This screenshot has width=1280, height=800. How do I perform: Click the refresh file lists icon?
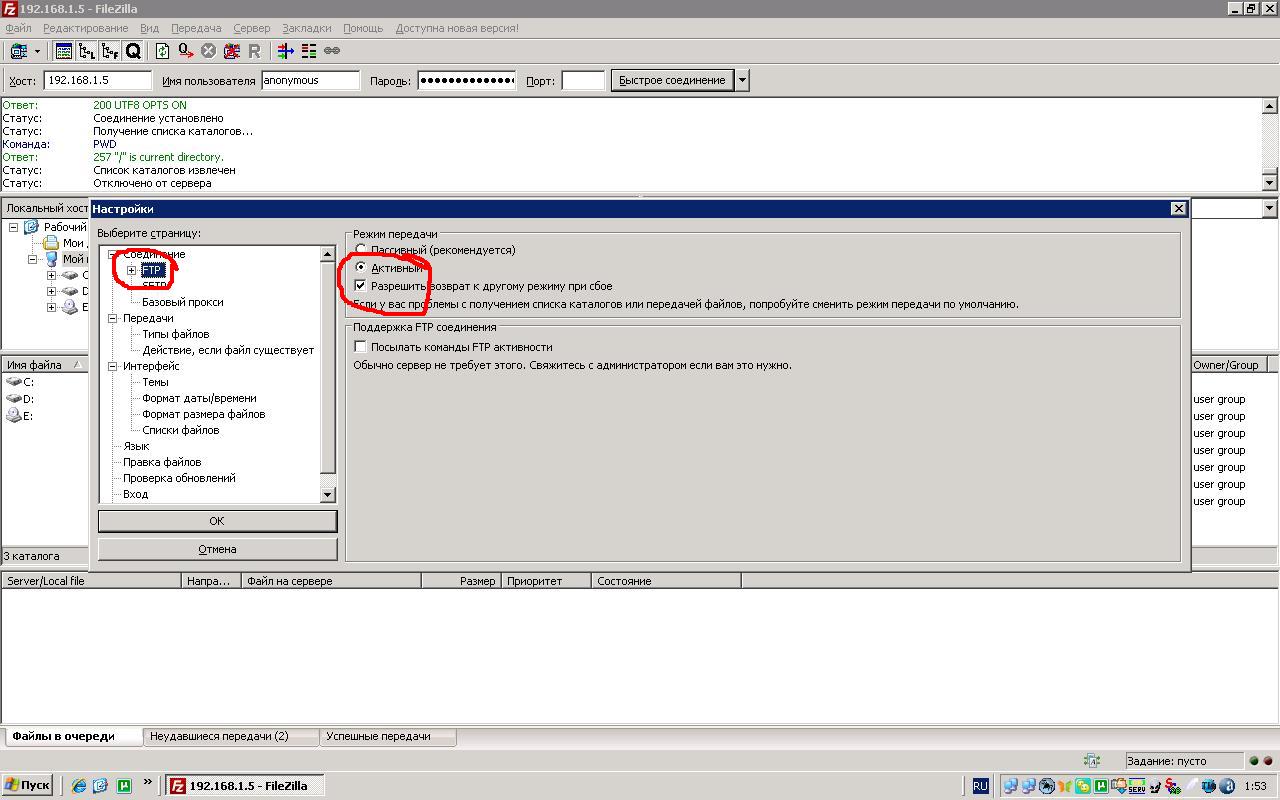coord(162,51)
